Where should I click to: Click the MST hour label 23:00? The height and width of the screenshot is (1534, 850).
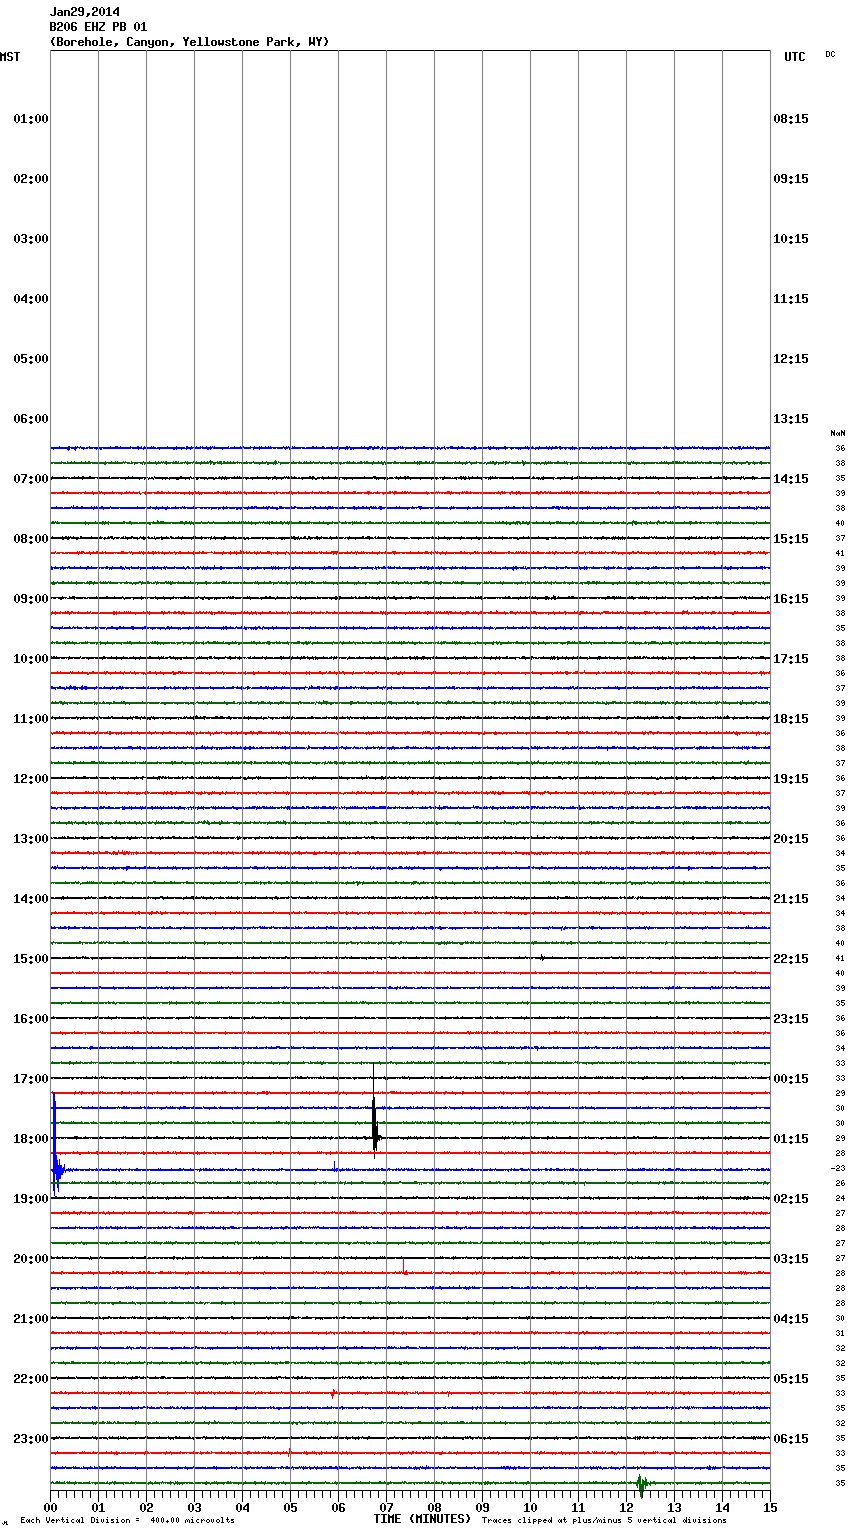pyautogui.click(x=31, y=1439)
